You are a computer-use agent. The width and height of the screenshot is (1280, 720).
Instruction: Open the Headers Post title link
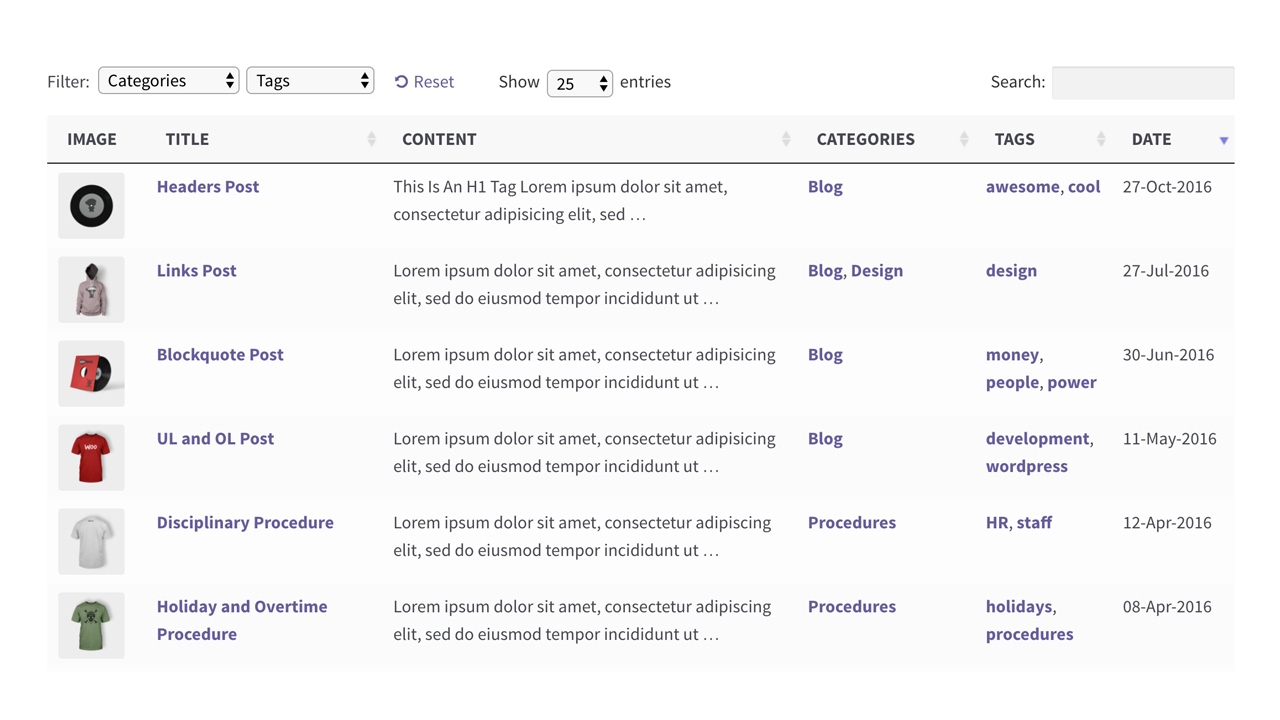(x=208, y=187)
